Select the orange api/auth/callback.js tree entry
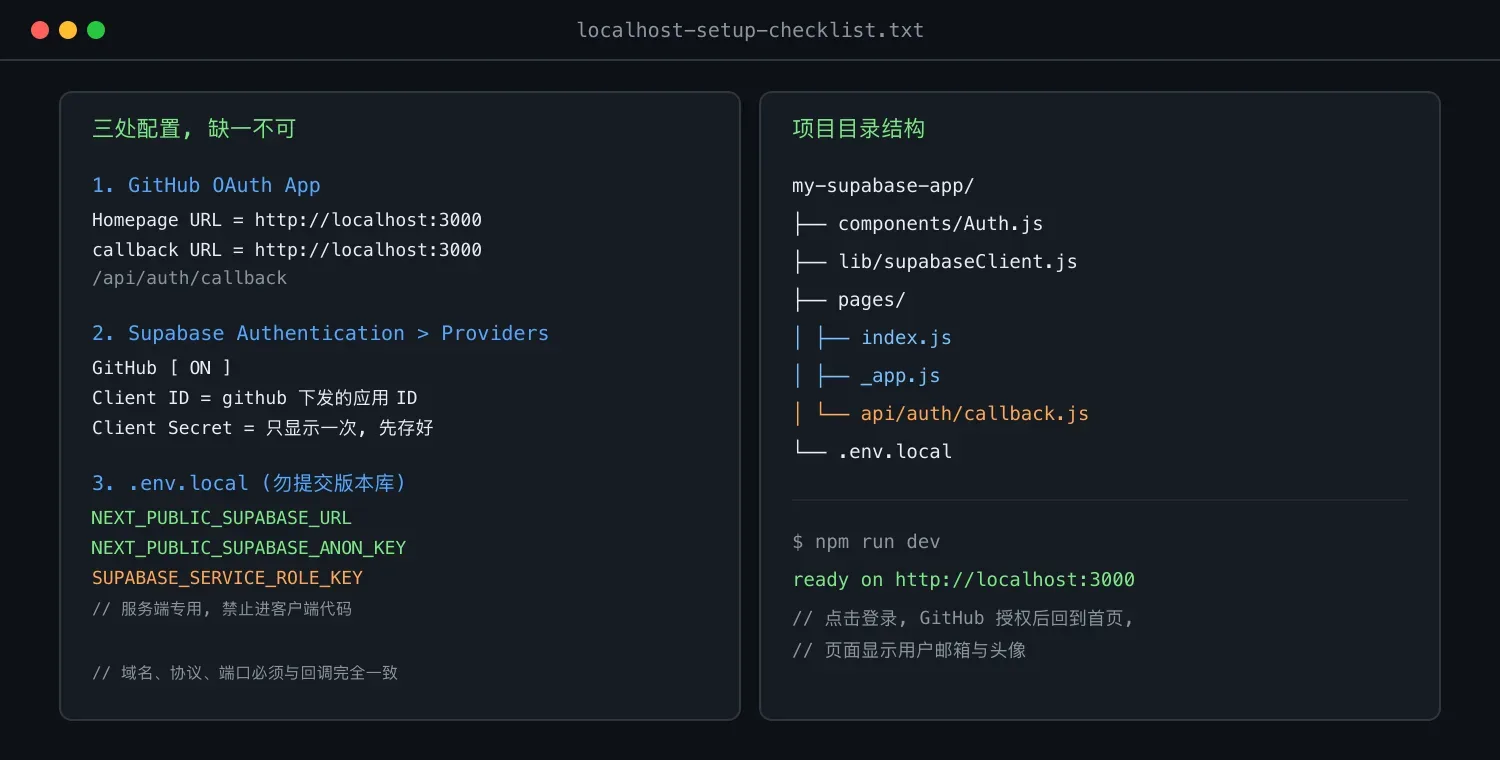 pyautogui.click(x=975, y=414)
